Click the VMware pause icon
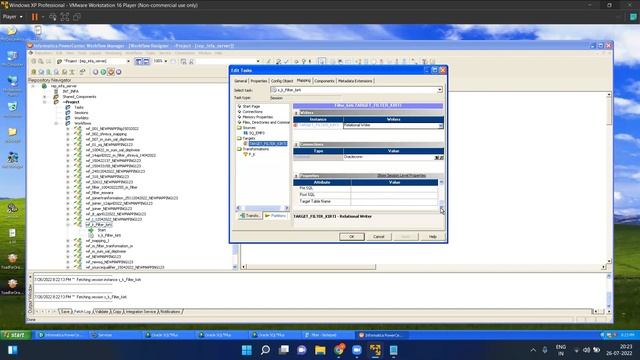Screen dimensions: 640x360 35,17
